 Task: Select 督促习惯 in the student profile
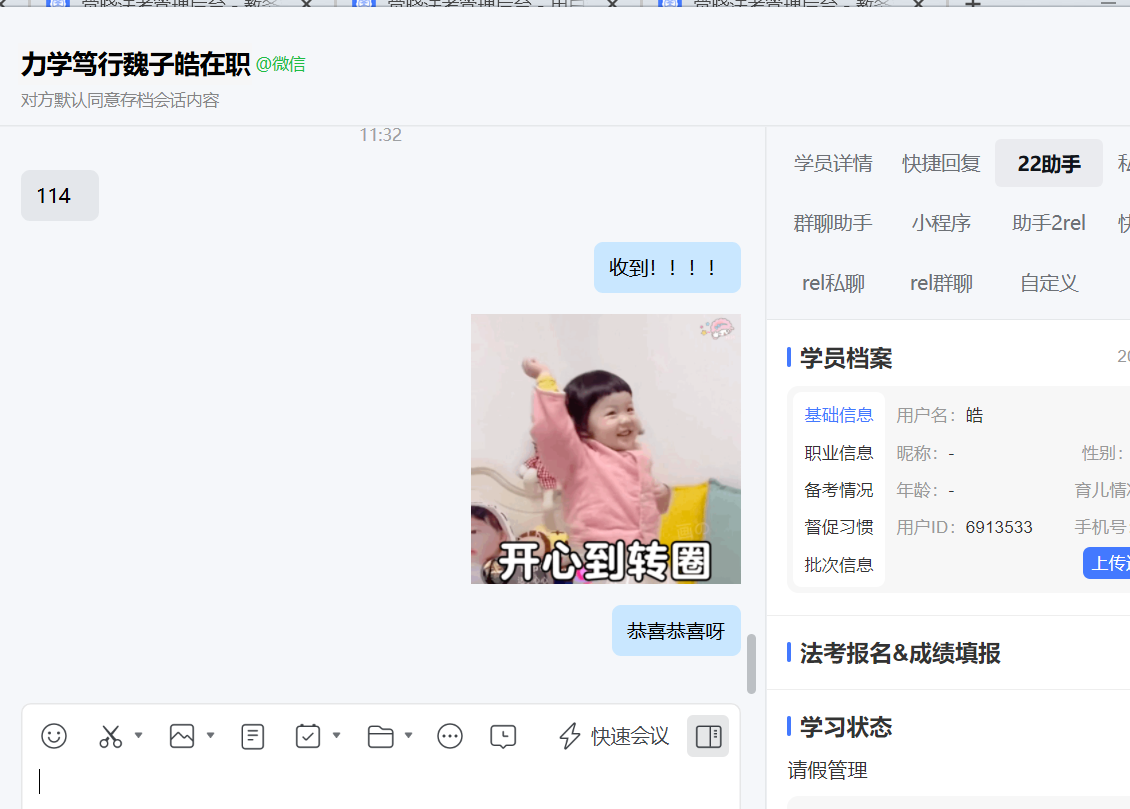point(839,527)
